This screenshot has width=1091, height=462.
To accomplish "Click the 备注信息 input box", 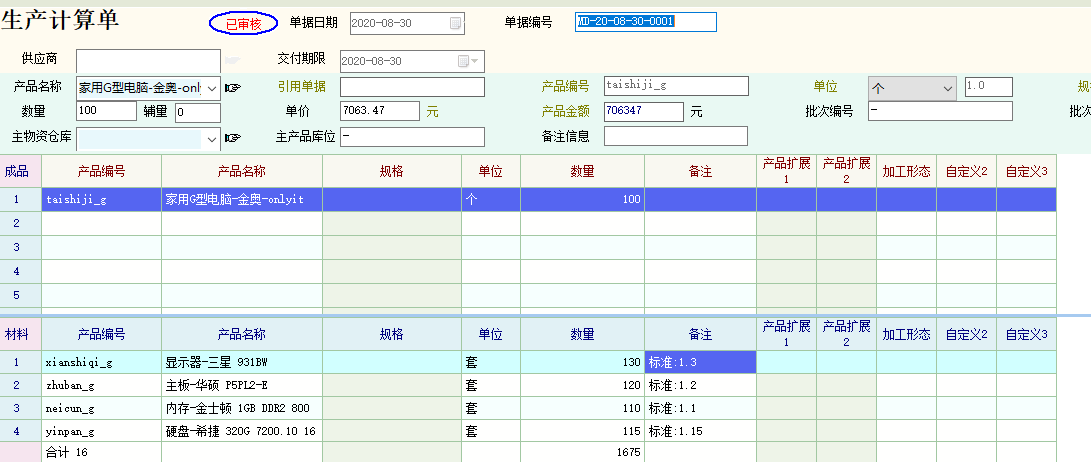I will pyautogui.click(x=675, y=136).
